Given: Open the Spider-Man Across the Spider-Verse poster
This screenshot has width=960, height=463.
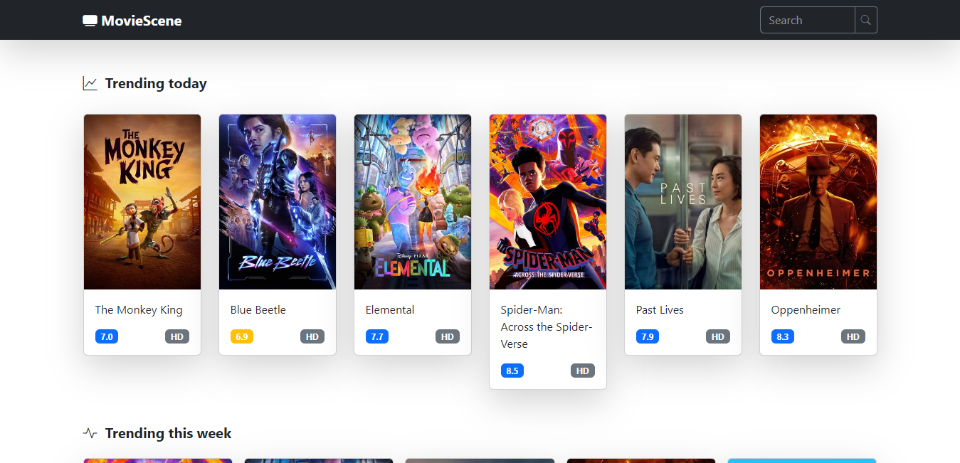Looking at the screenshot, I should pyautogui.click(x=548, y=201).
